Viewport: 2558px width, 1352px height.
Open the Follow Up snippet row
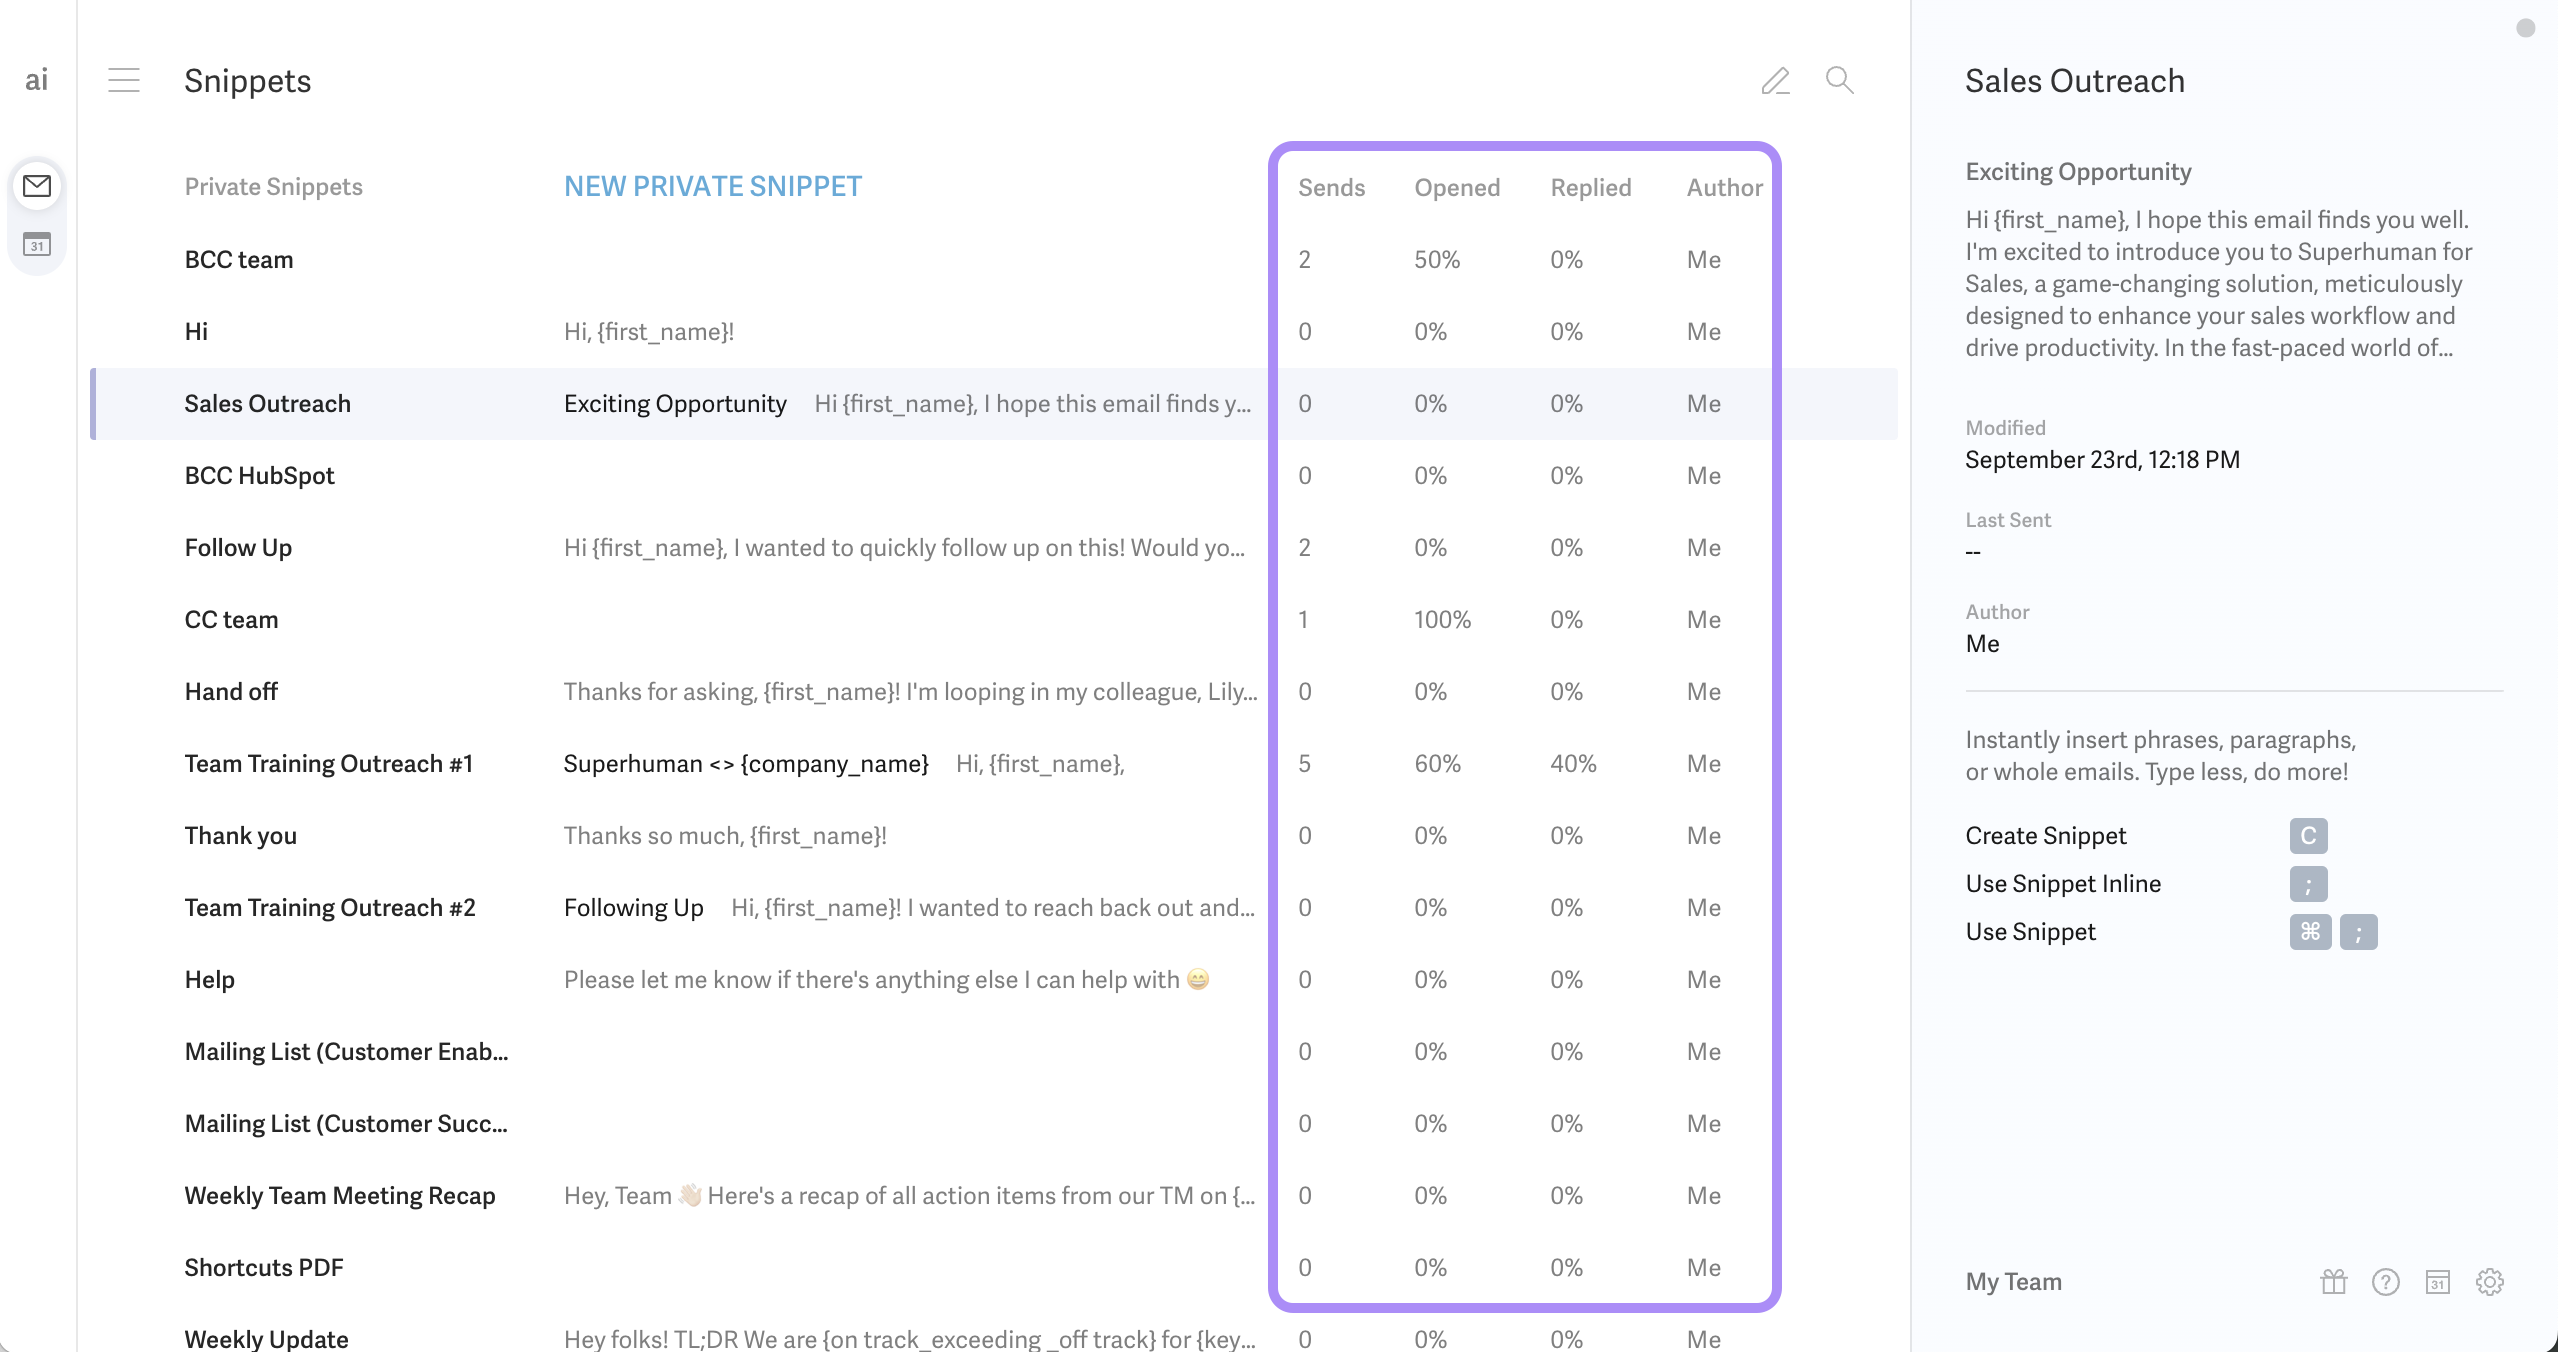[238, 548]
